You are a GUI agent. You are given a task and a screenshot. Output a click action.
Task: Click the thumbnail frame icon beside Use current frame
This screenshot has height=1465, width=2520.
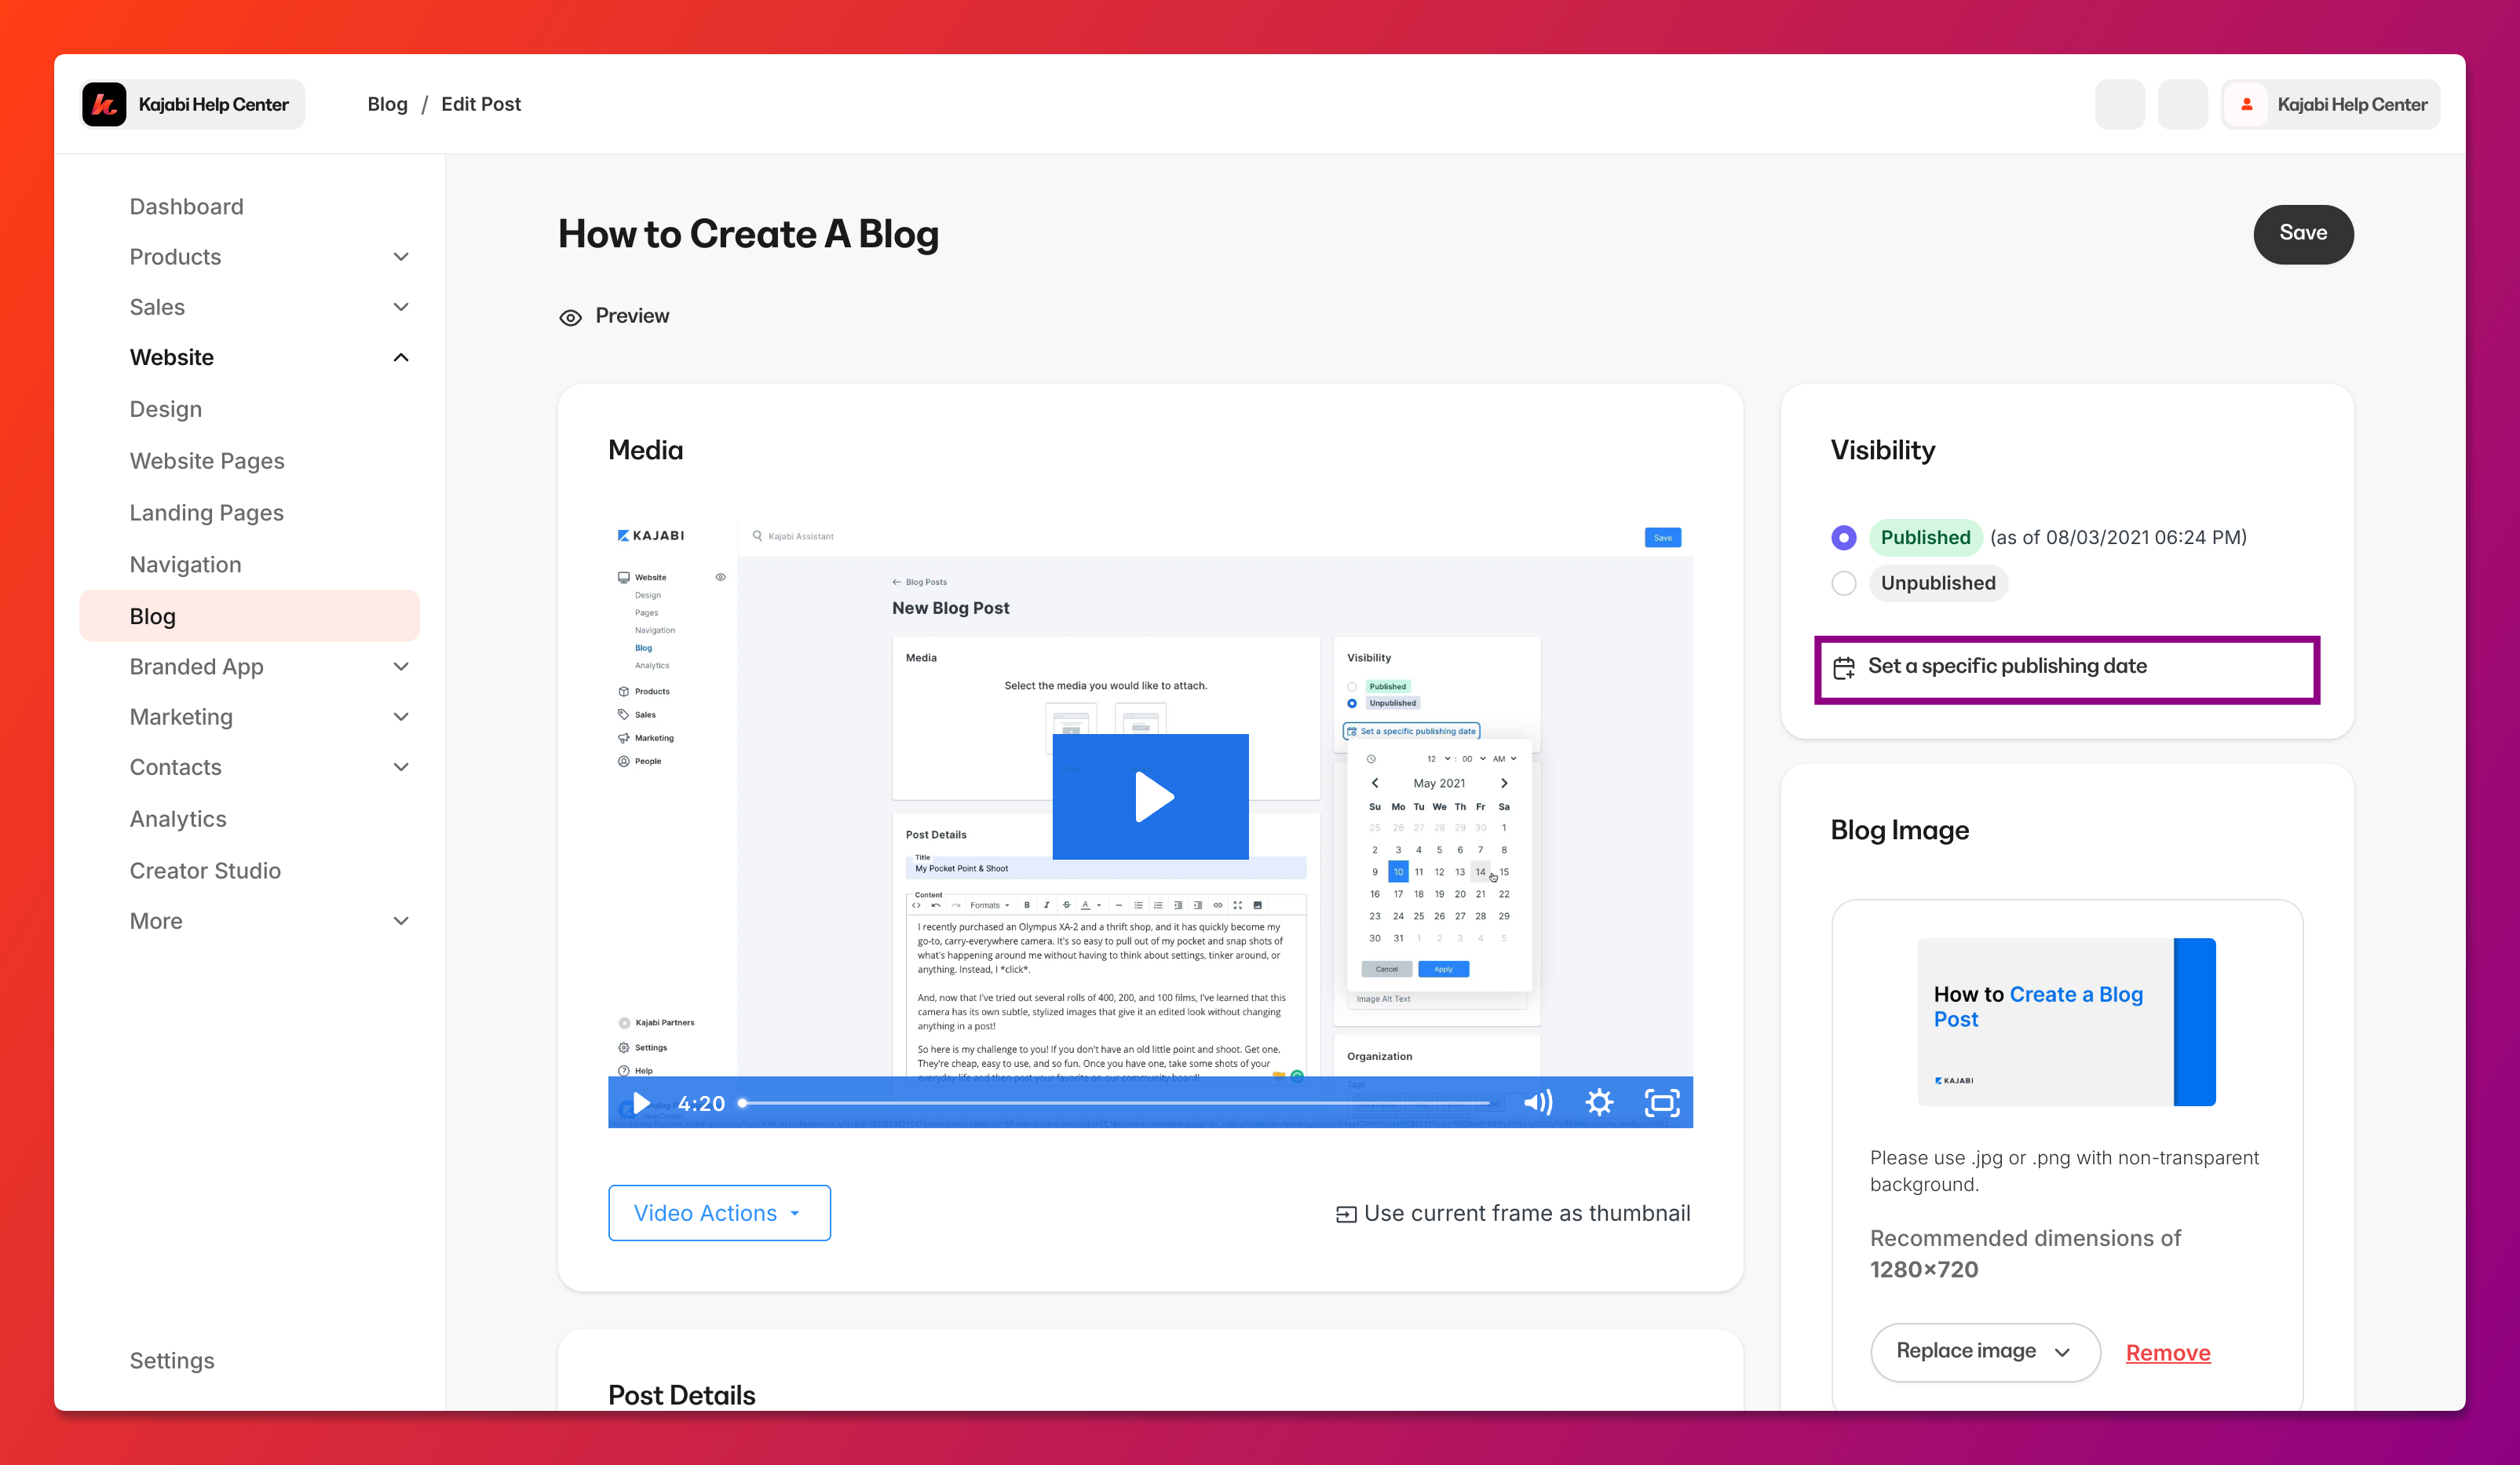(x=1346, y=1214)
